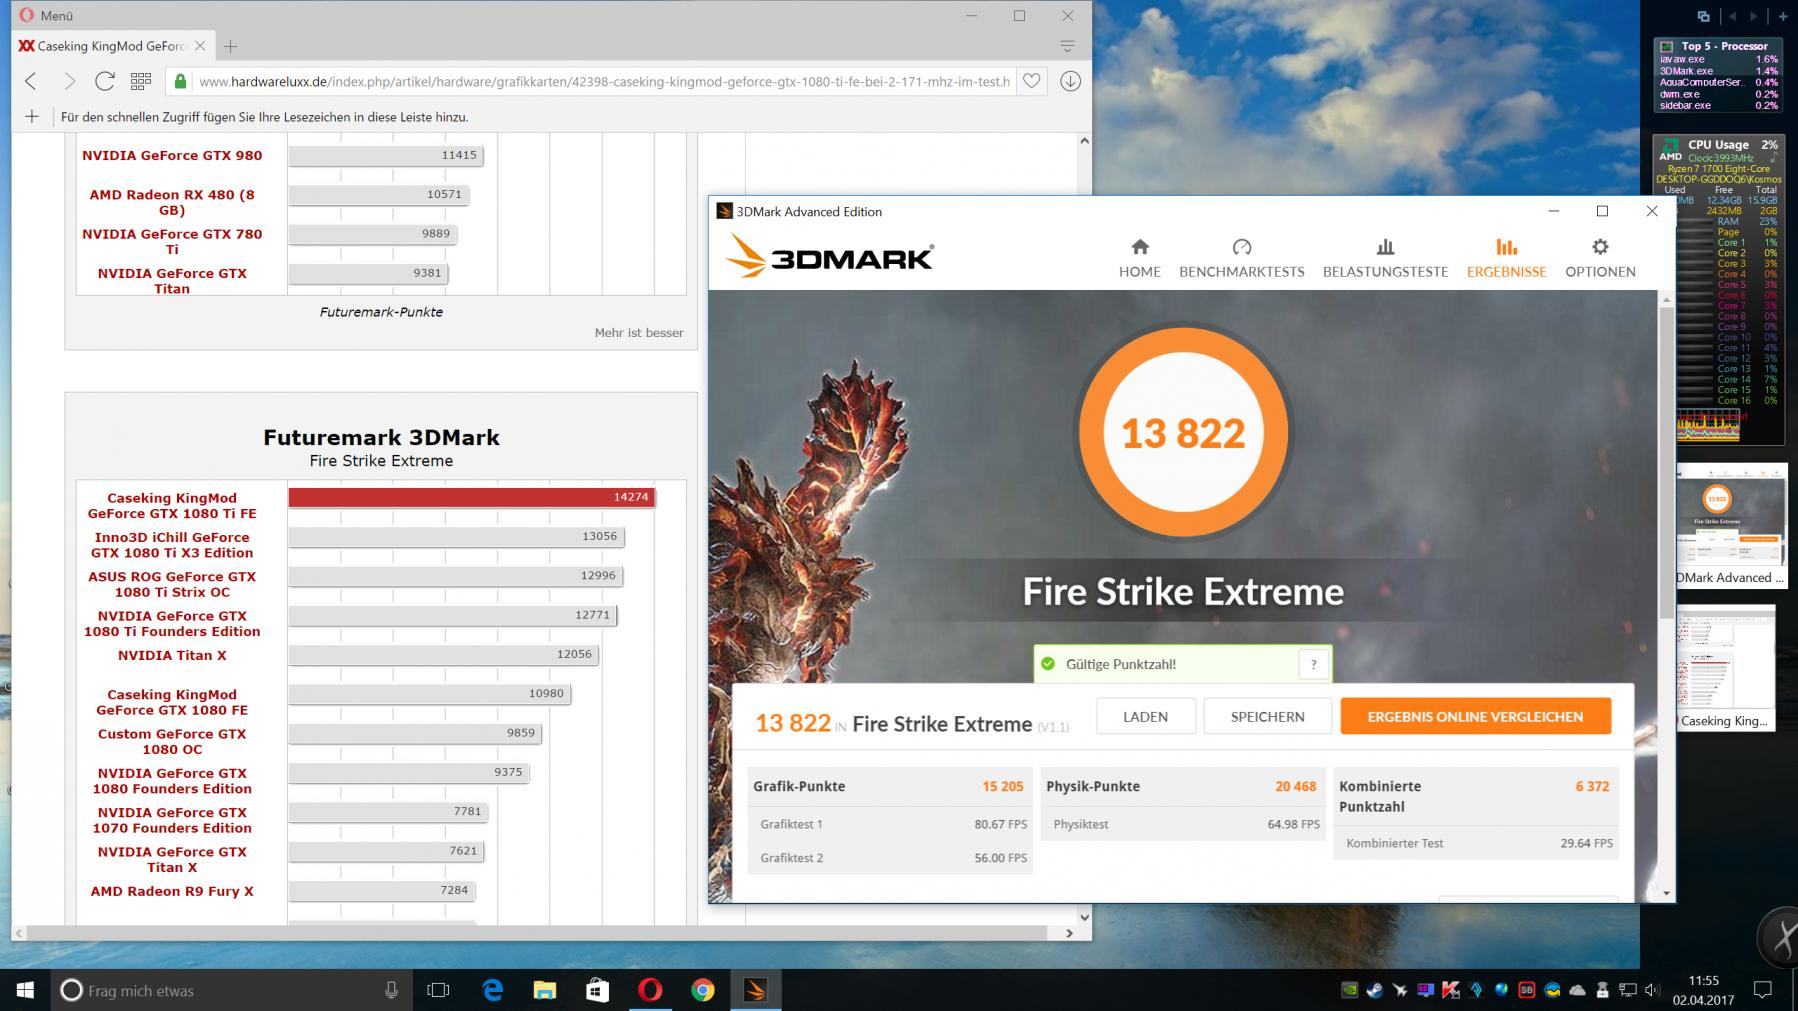Click the clock showing 11:55

(1704, 981)
